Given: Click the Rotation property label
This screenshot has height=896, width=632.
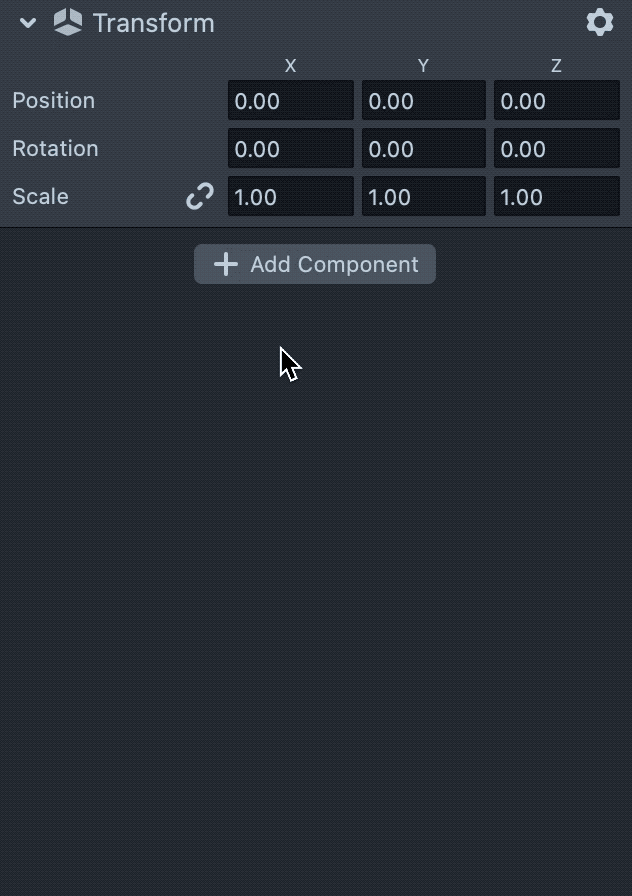Looking at the screenshot, I should click(x=56, y=149).
